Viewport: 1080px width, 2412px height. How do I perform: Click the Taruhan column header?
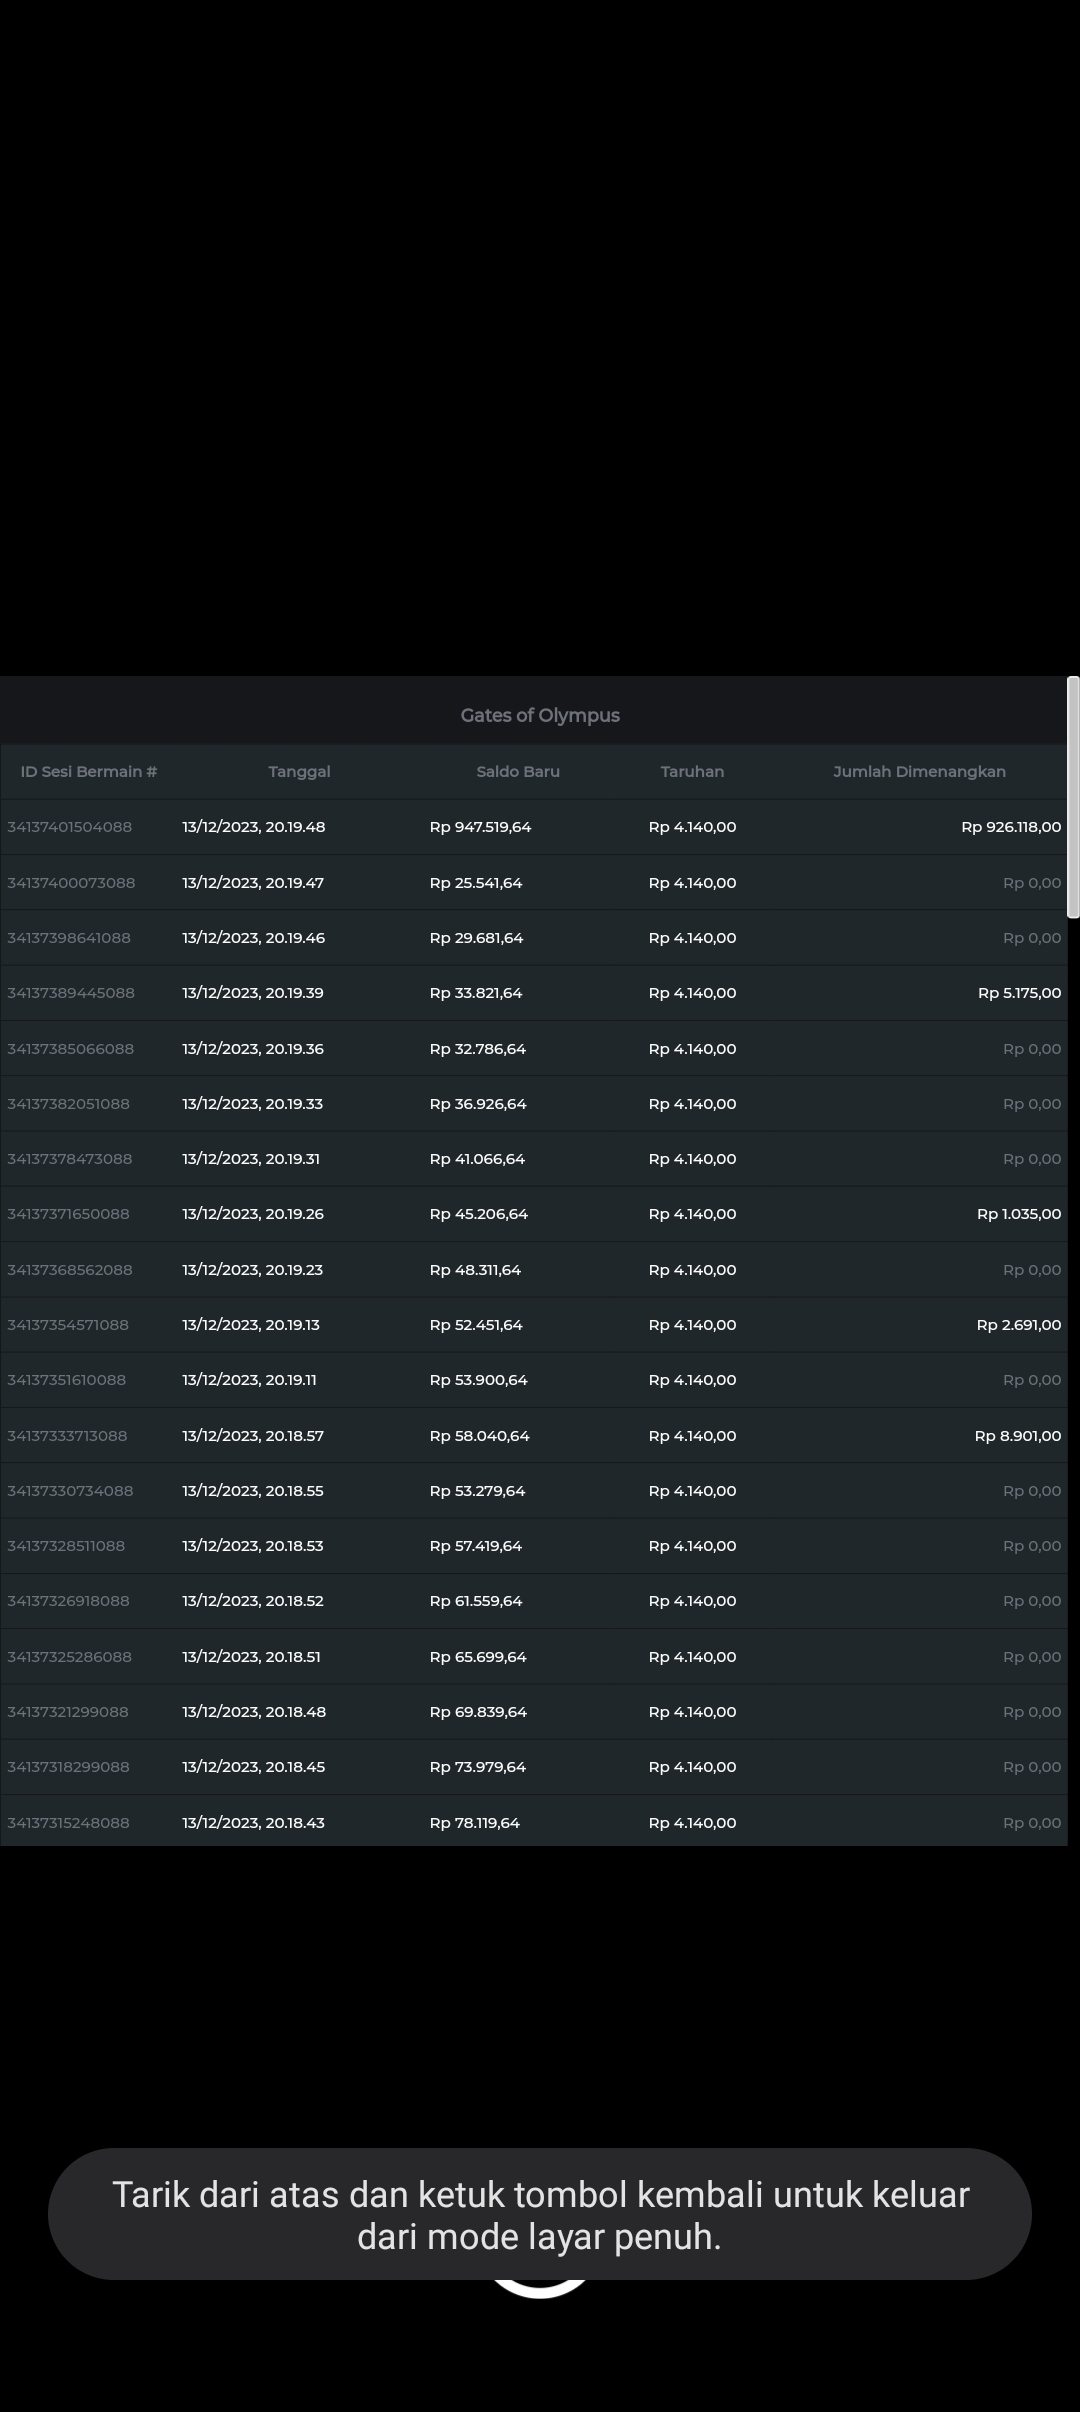point(692,771)
